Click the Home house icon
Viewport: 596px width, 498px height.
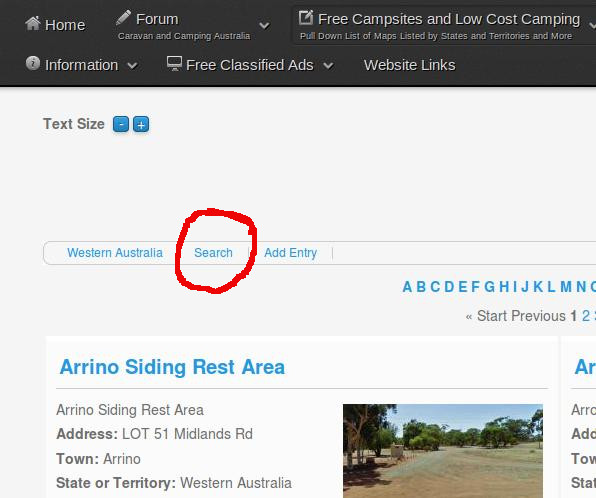[x=33, y=24]
